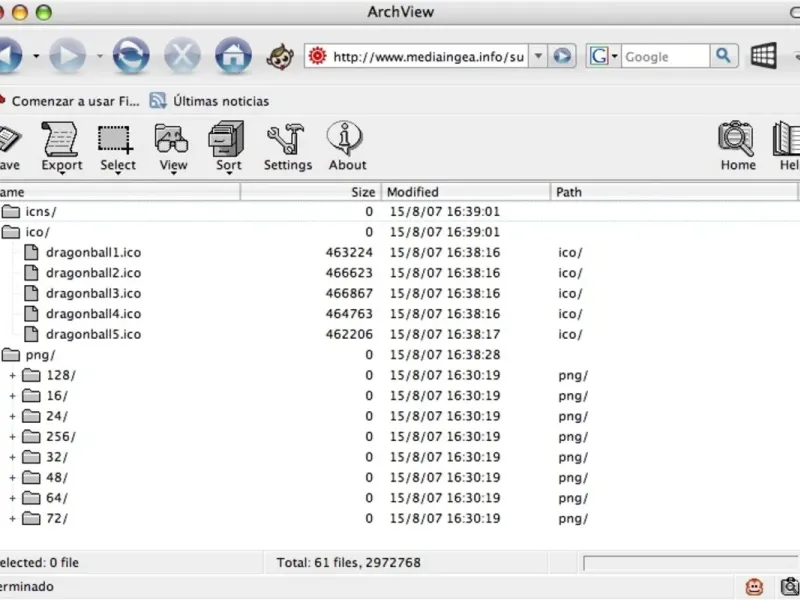Open the Sort cabinet tool
The image size is (800, 600).
(228, 147)
